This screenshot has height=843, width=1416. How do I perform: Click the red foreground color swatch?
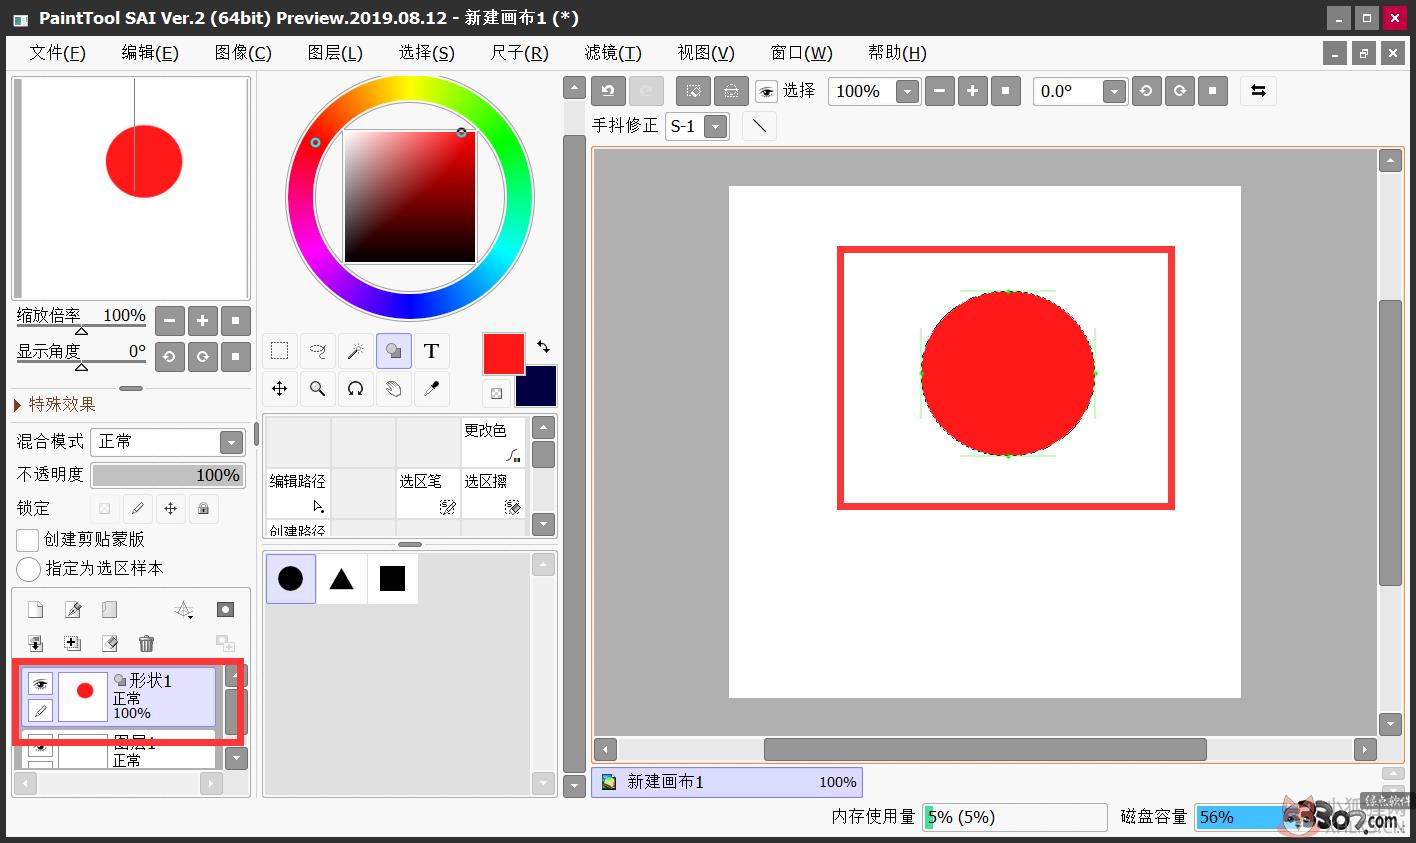503,353
